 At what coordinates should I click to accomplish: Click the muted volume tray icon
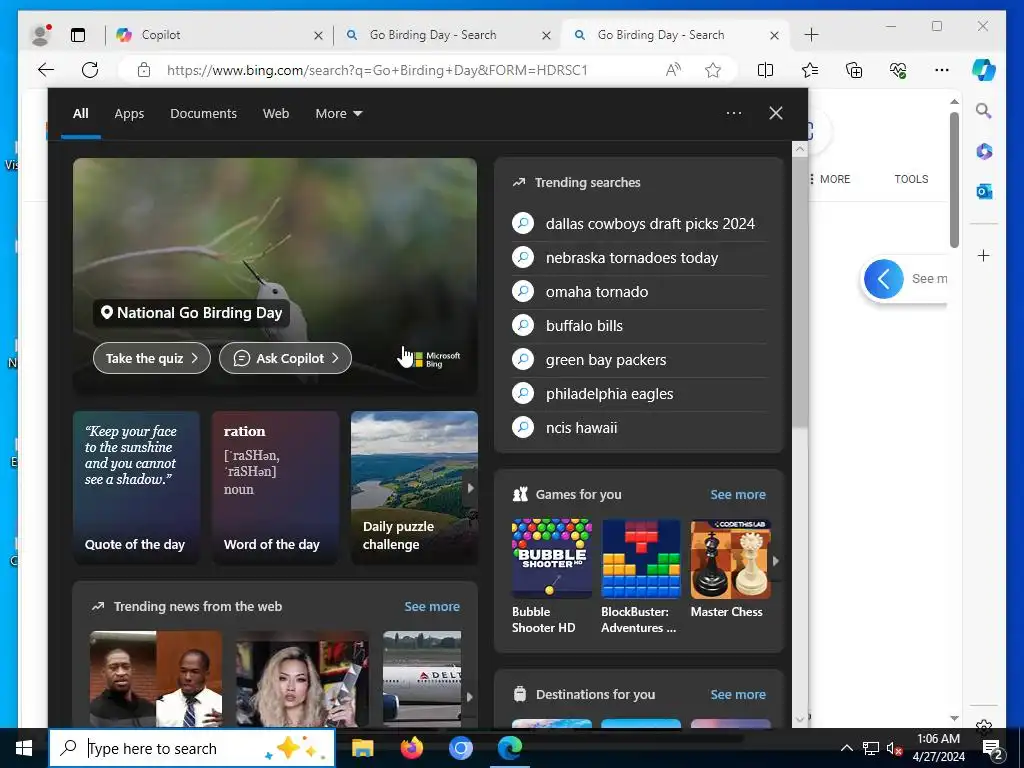coord(894,748)
